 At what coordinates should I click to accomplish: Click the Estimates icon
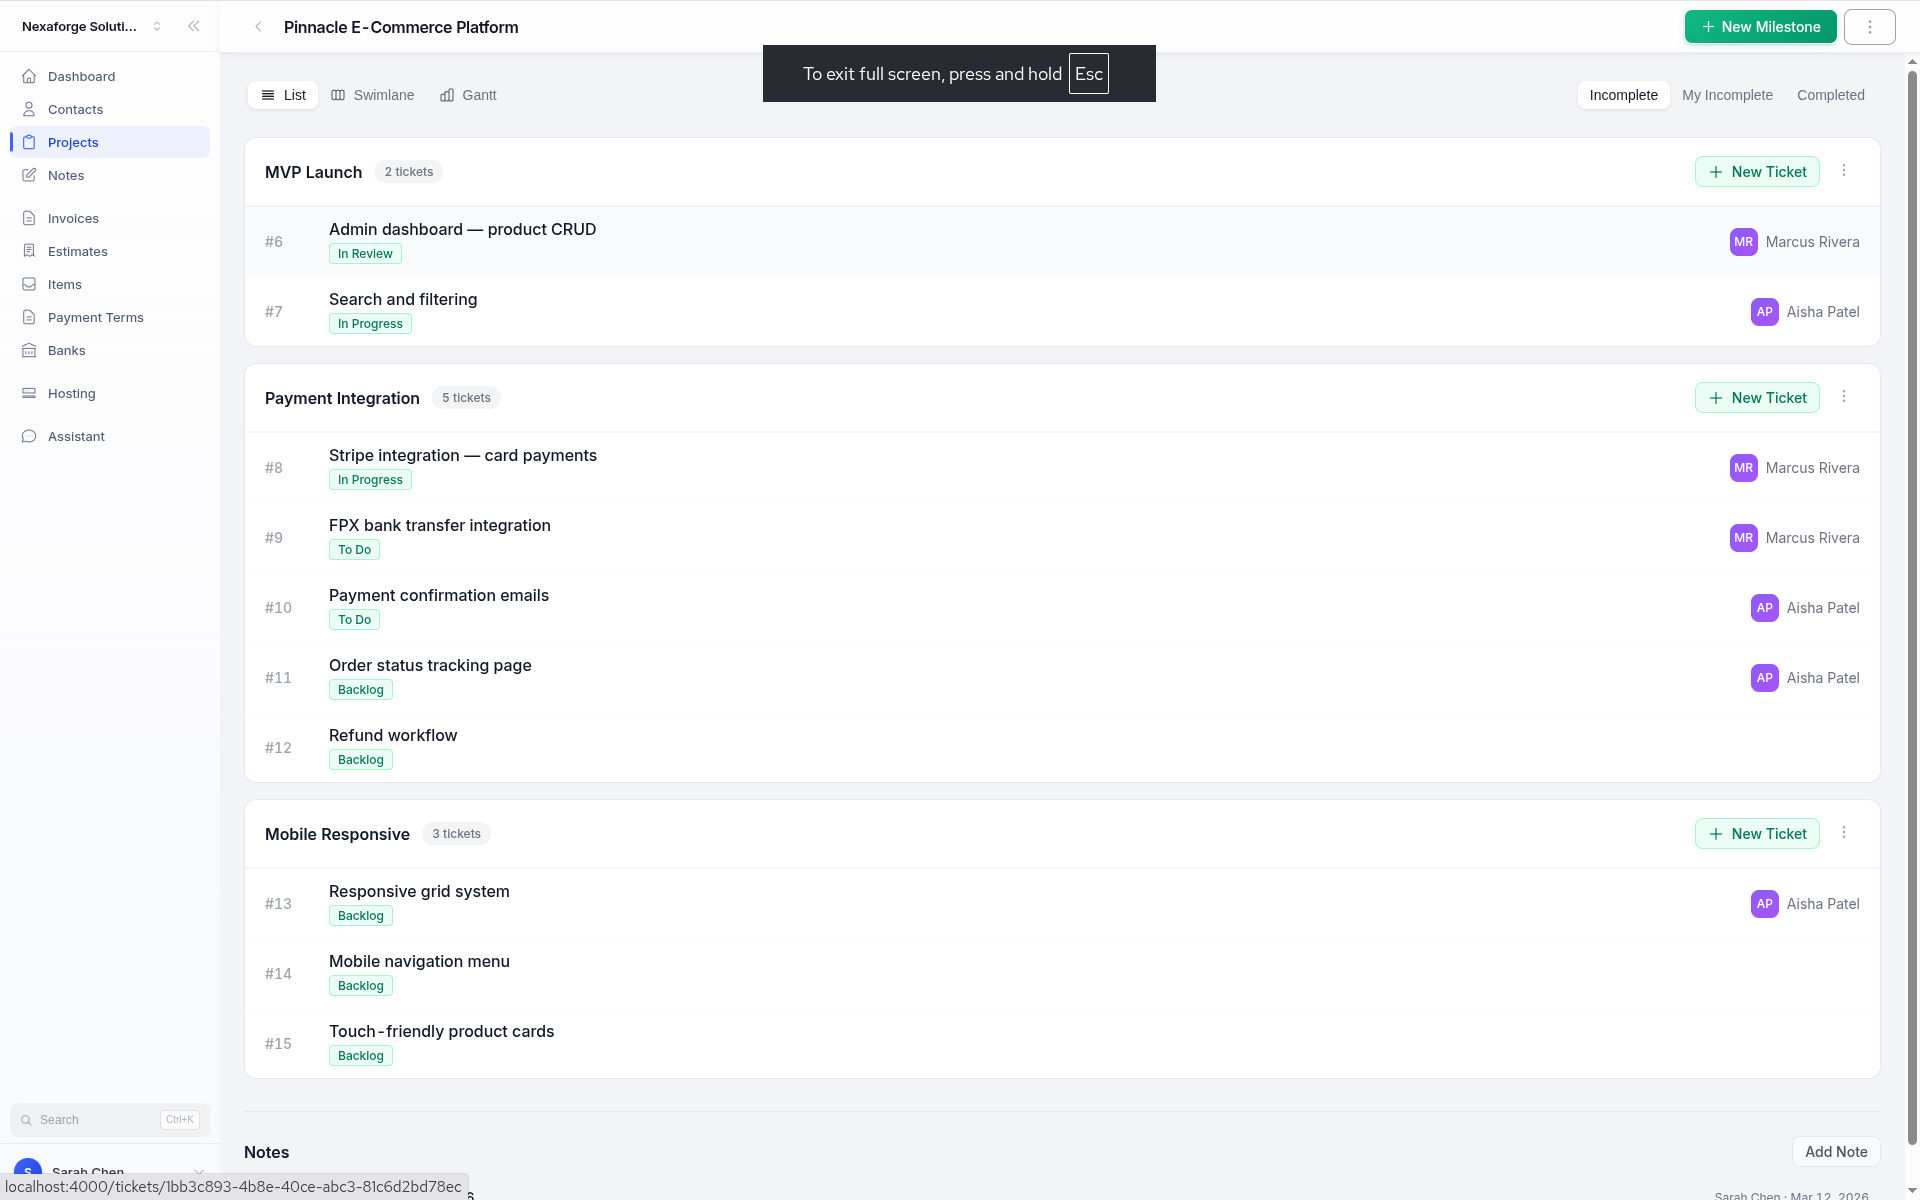30,251
